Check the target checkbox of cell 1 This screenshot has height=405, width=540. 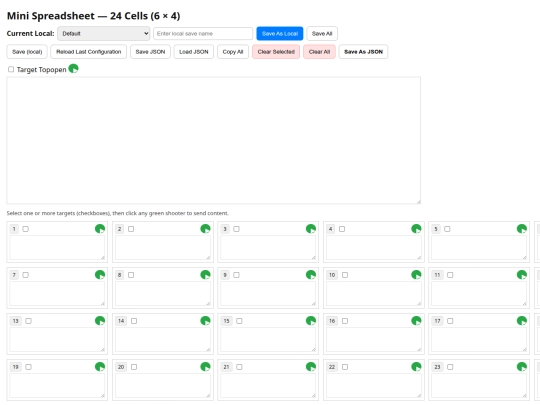click(25, 229)
